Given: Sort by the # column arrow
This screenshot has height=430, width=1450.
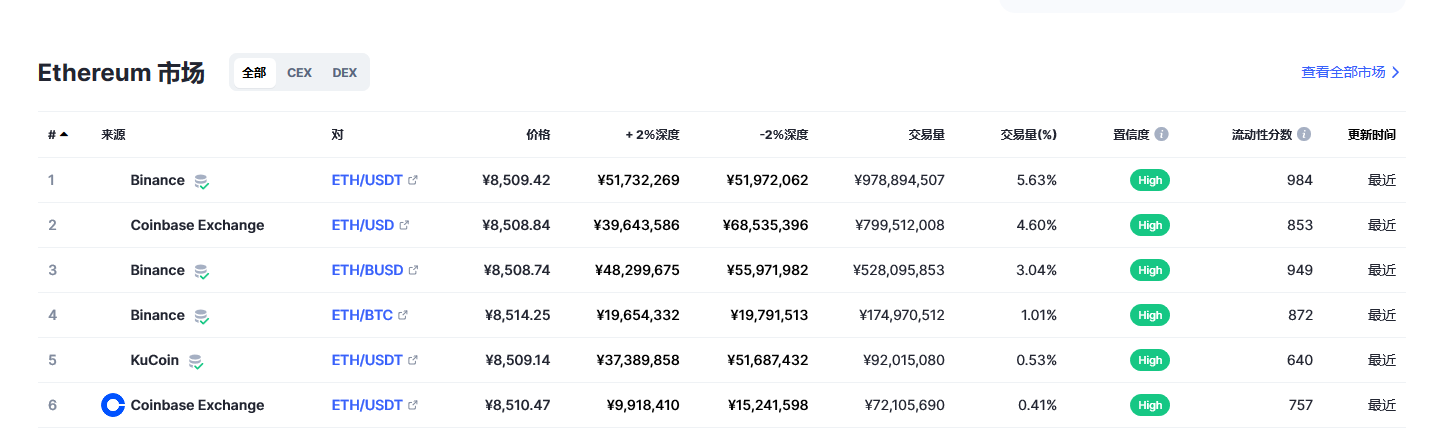Looking at the screenshot, I should coord(64,134).
